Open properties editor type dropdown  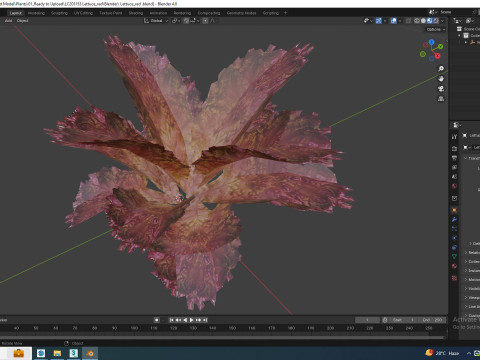tap(456, 125)
